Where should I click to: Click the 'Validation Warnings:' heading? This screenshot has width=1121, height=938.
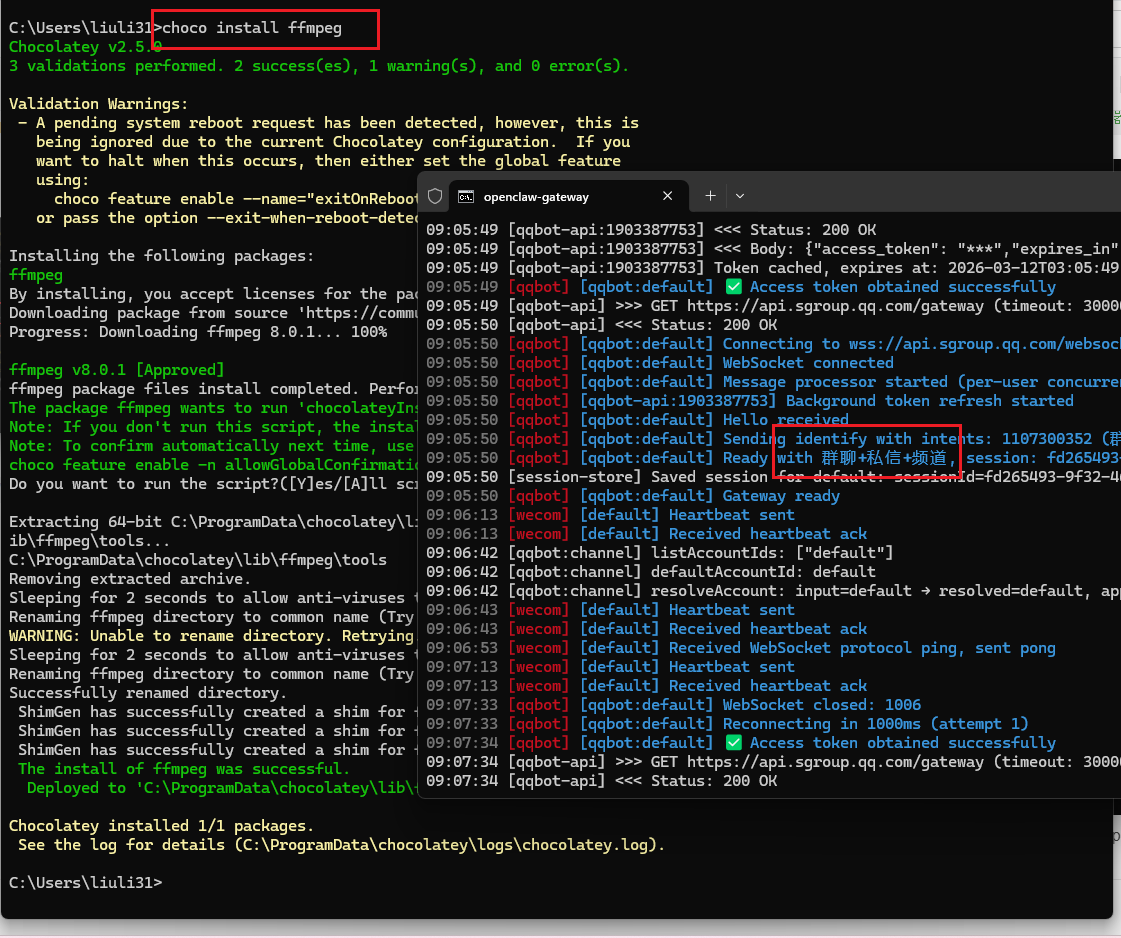point(99,104)
